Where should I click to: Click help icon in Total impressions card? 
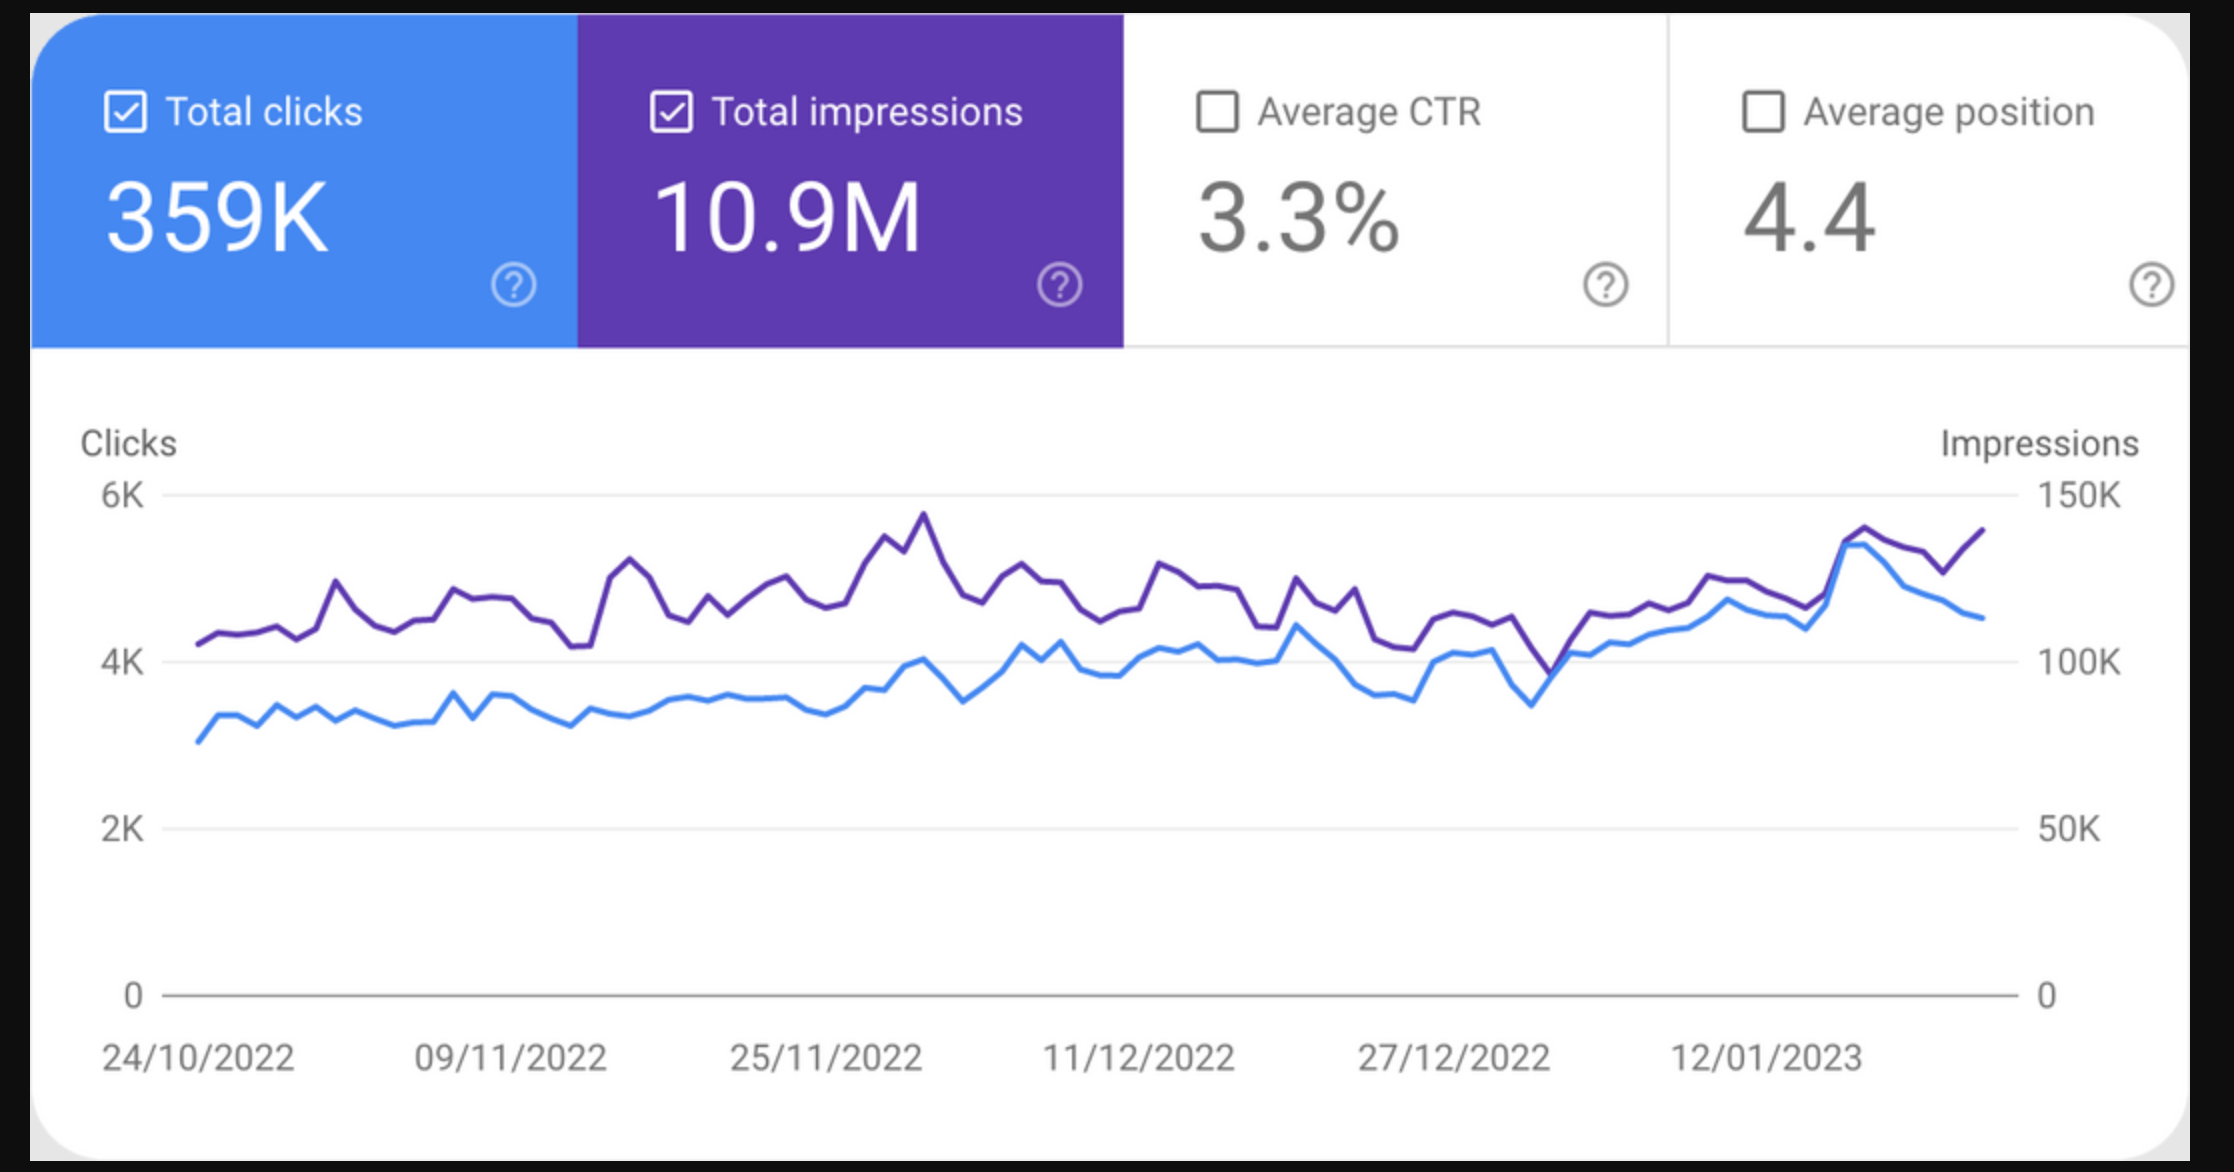(x=1059, y=285)
